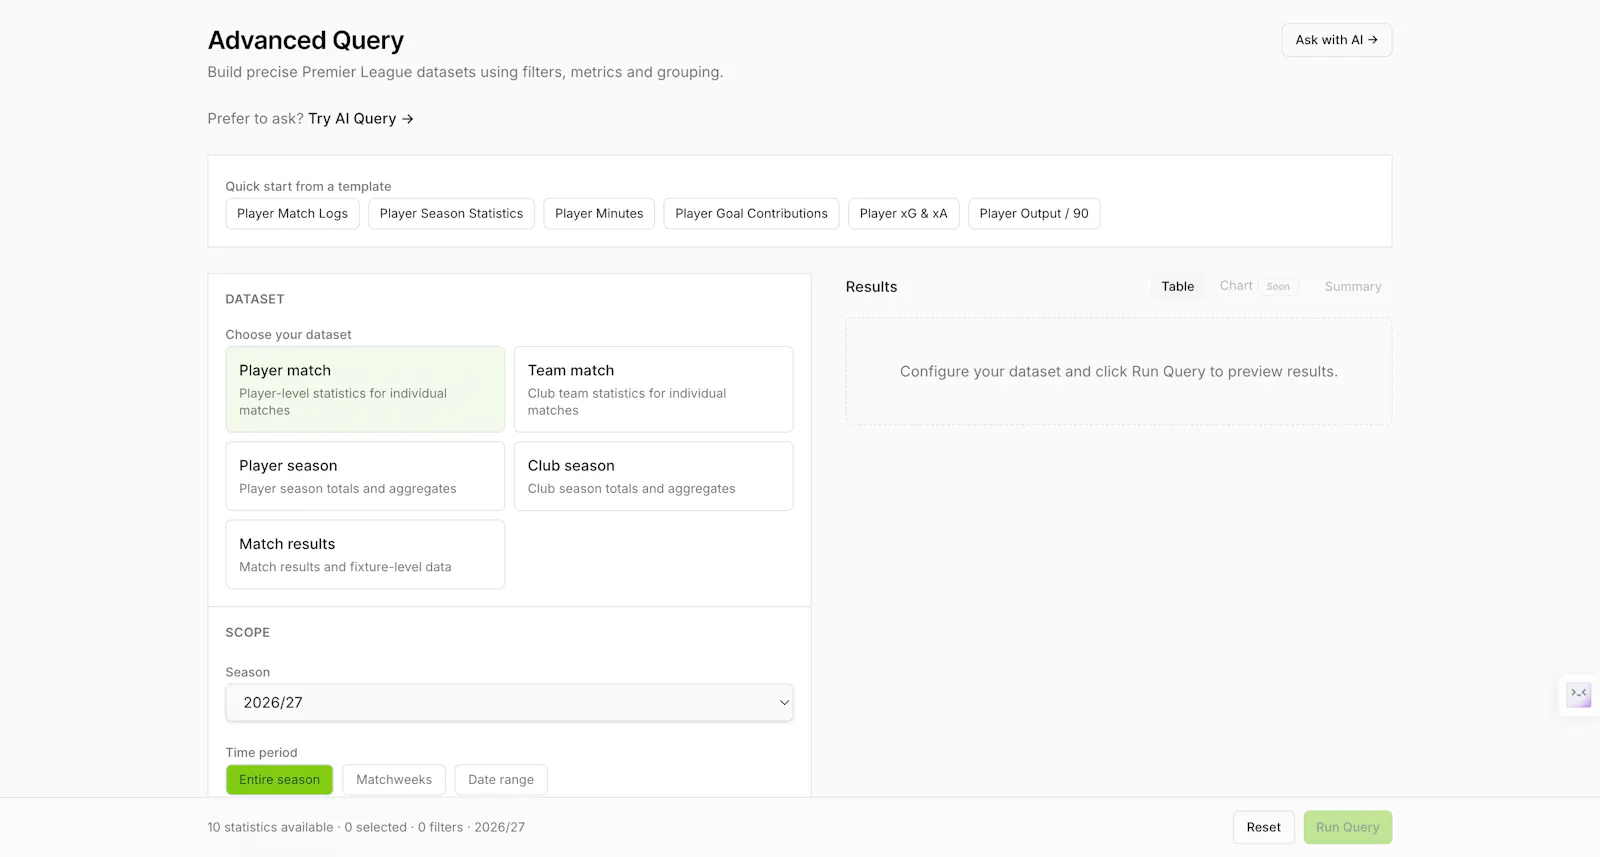Click the Advanced Query heading
The image size is (1600, 857).
click(306, 40)
